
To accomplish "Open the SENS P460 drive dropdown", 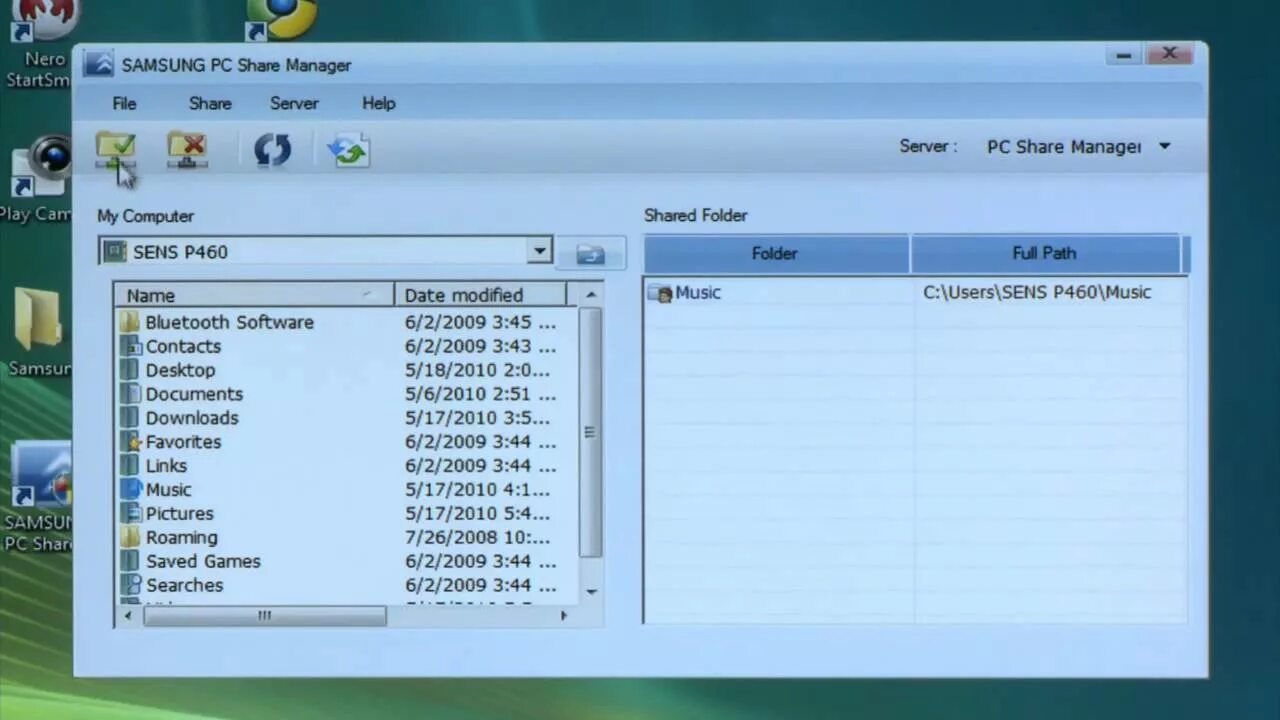I will (x=539, y=251).
